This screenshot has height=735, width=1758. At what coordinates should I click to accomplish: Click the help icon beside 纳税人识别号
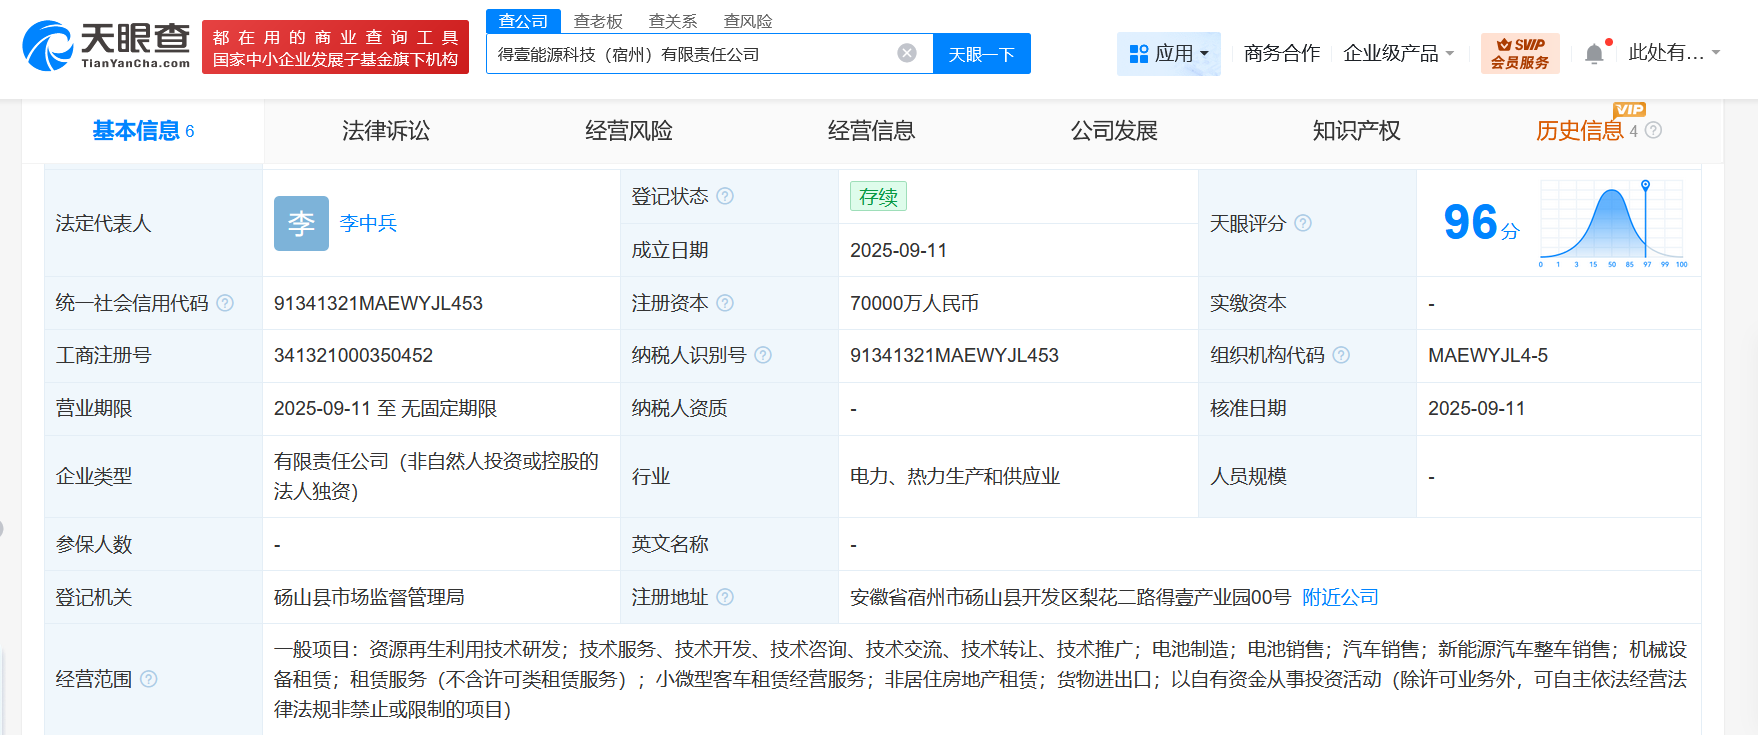[763, 355]
